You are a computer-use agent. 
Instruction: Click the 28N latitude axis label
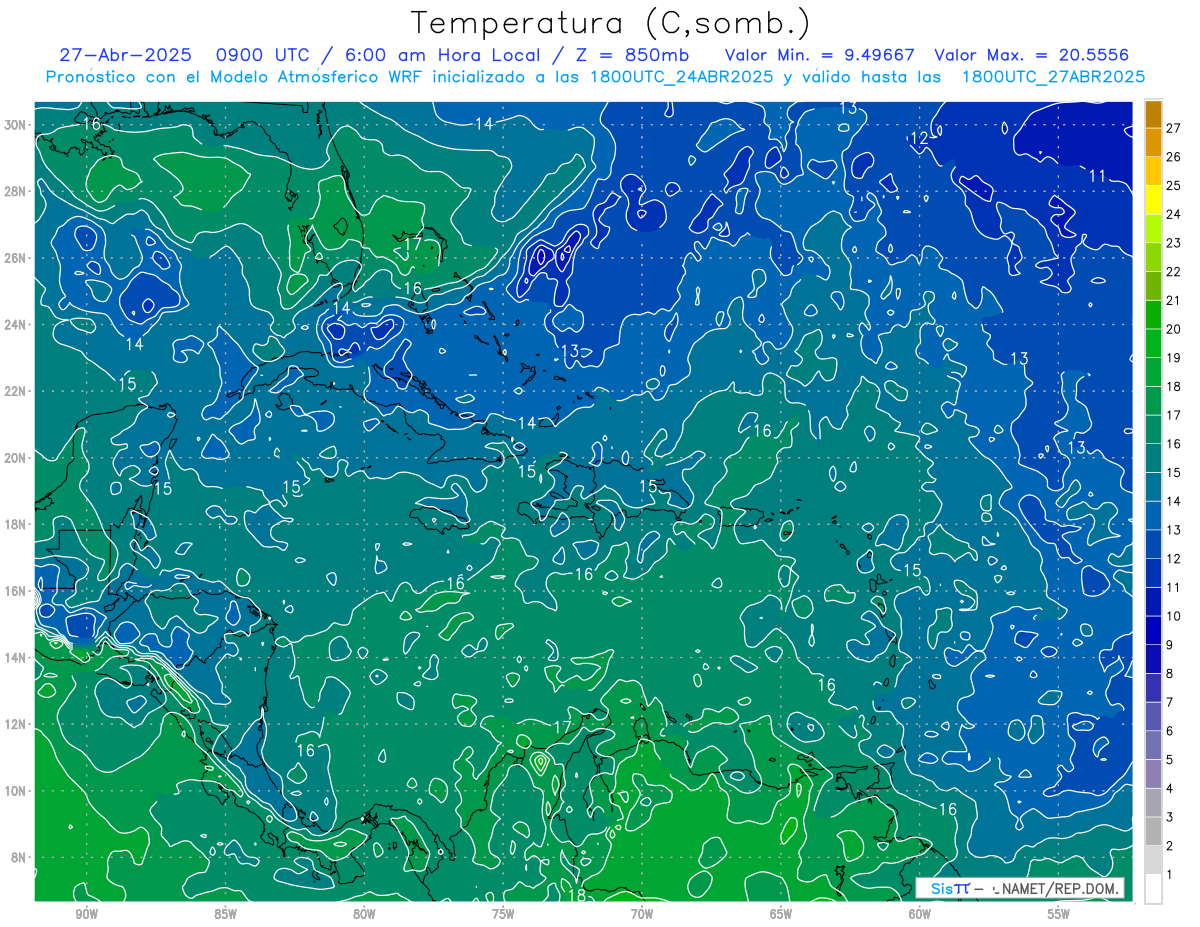(x=17, y=191)
